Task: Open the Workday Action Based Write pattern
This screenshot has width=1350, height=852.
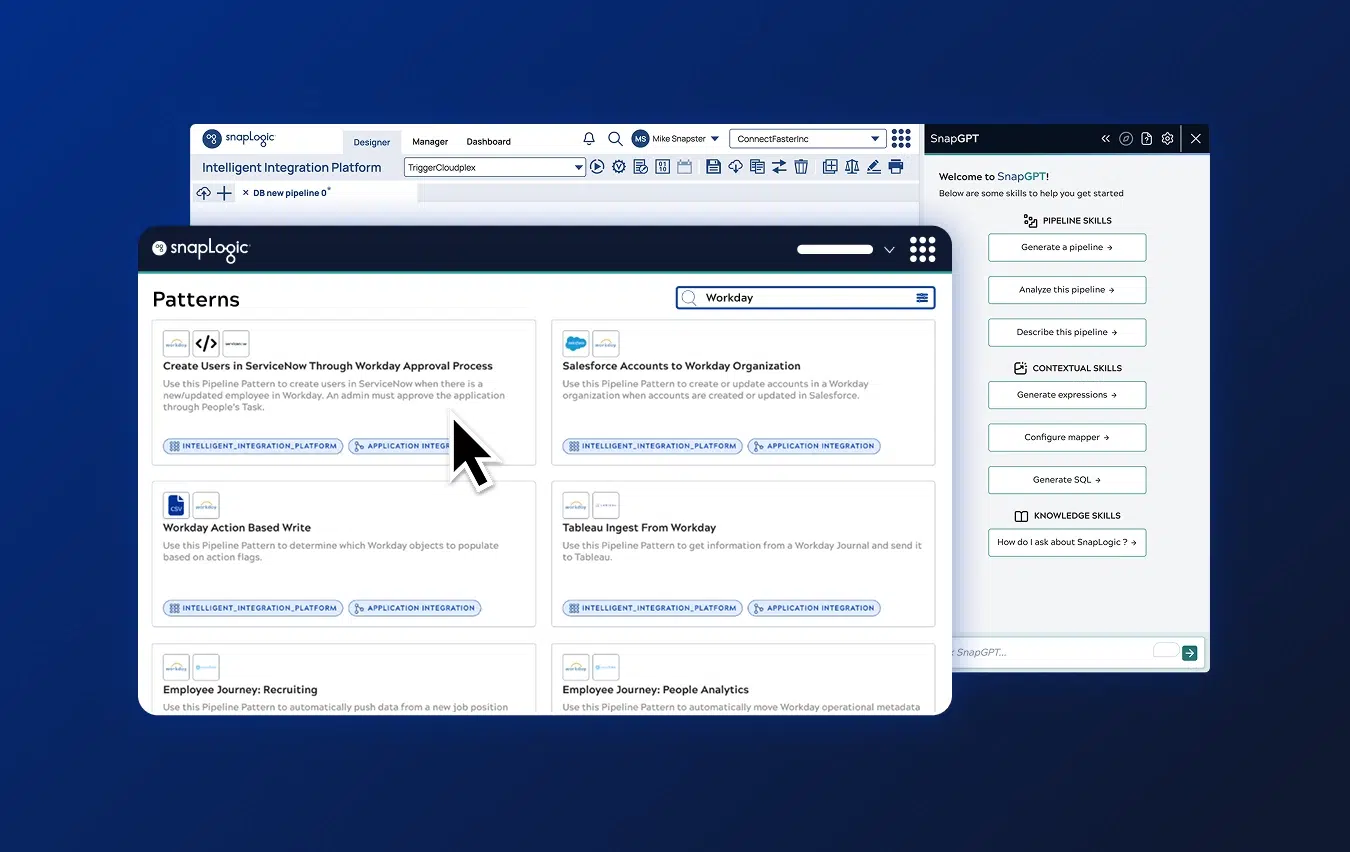Action: (237, 528)
